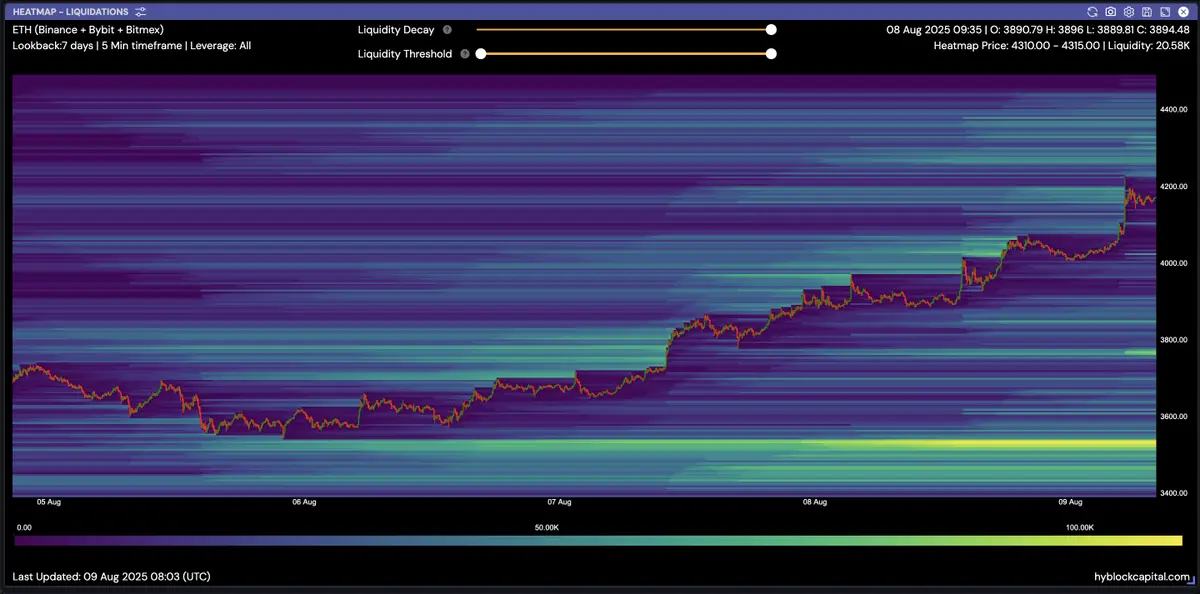Open the gear settings icon
The image size is (1200, 594).
tap(1128, 11)
